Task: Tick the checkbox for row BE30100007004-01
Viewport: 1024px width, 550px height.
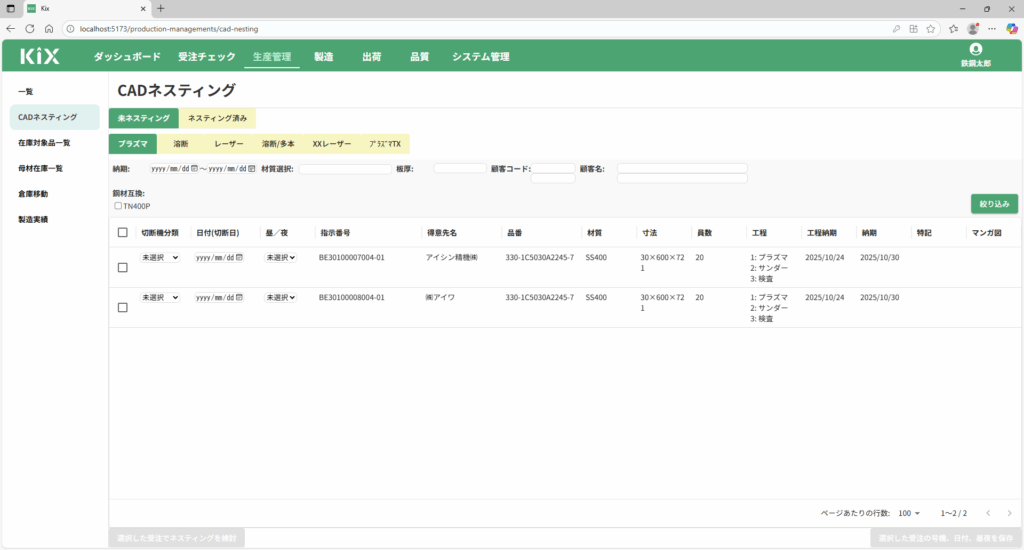Action: pos(122,268)
